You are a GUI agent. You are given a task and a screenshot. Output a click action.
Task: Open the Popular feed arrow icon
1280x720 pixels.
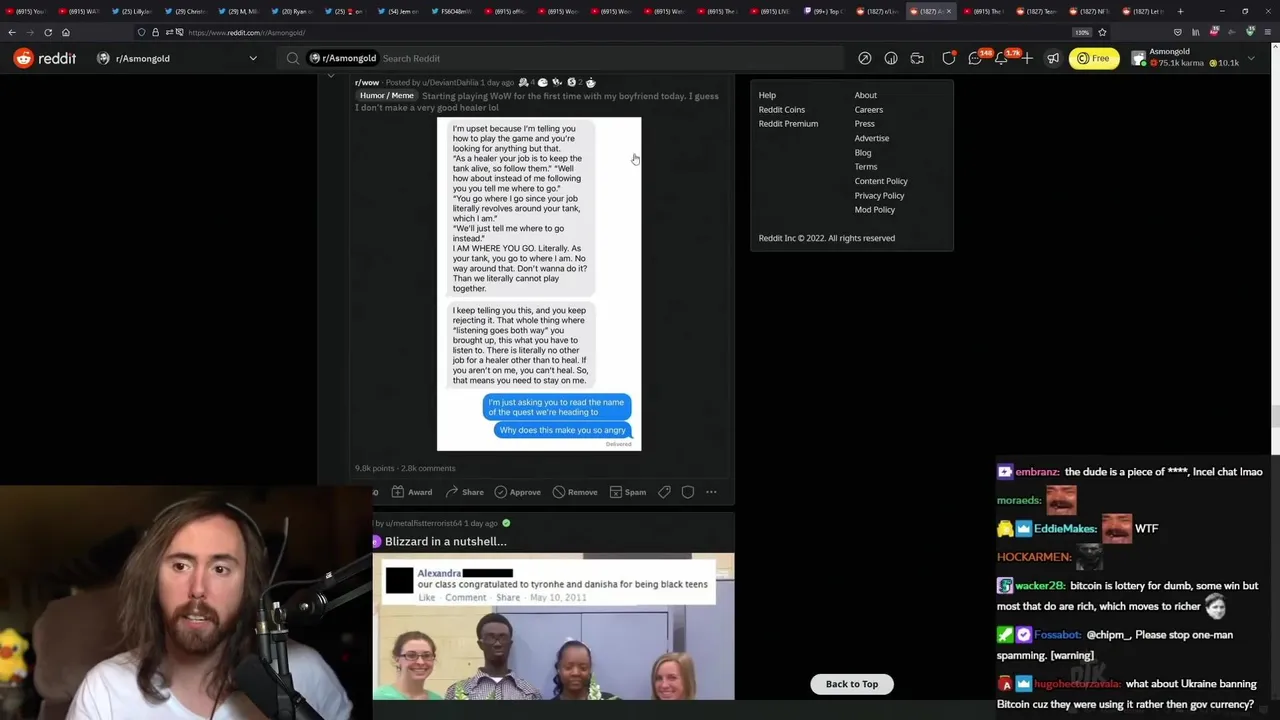coord(865,58)
